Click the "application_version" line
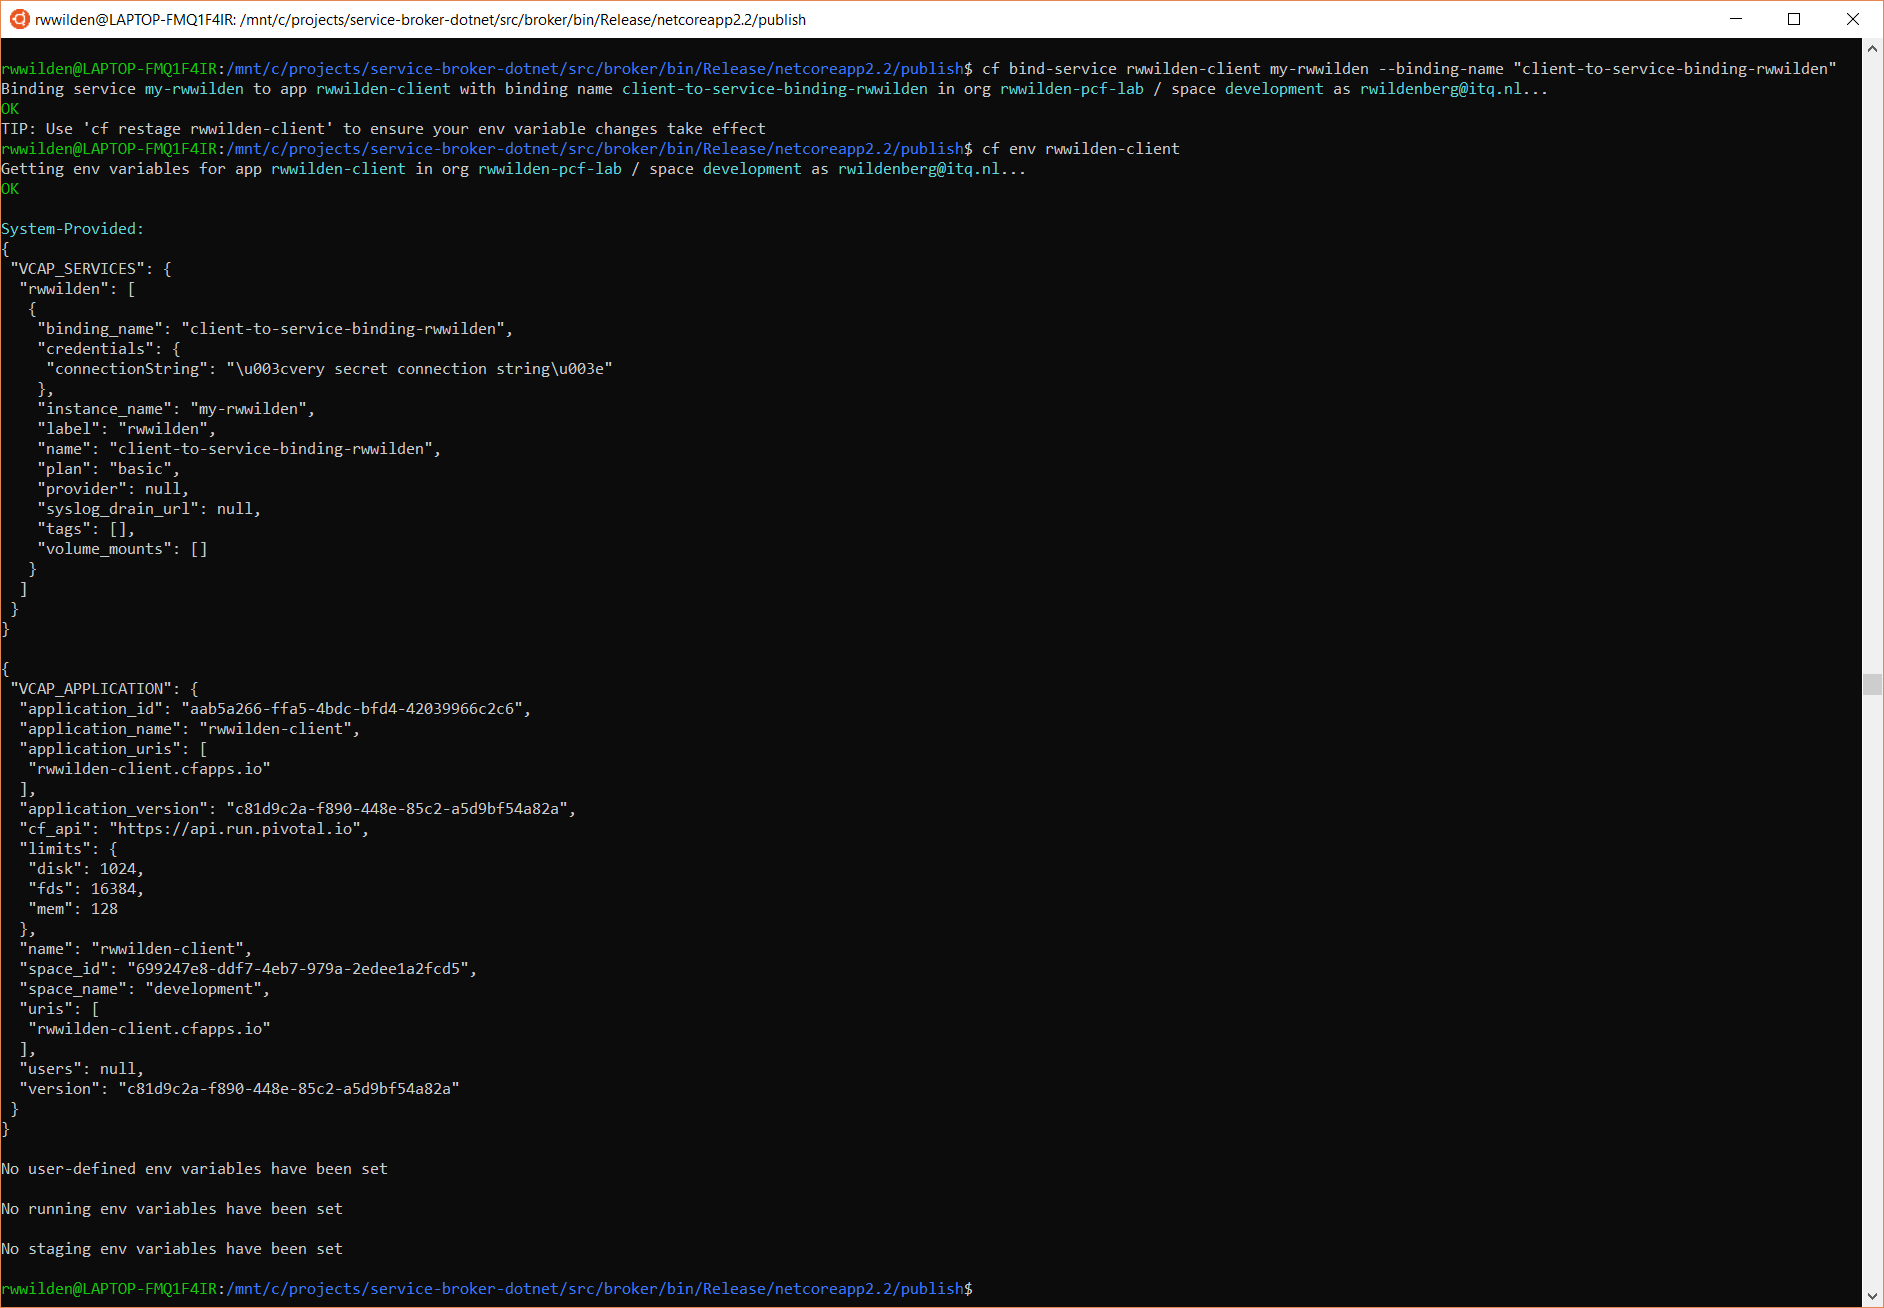This screenshot has height=1308, width=1884. [x=298, y=809]
